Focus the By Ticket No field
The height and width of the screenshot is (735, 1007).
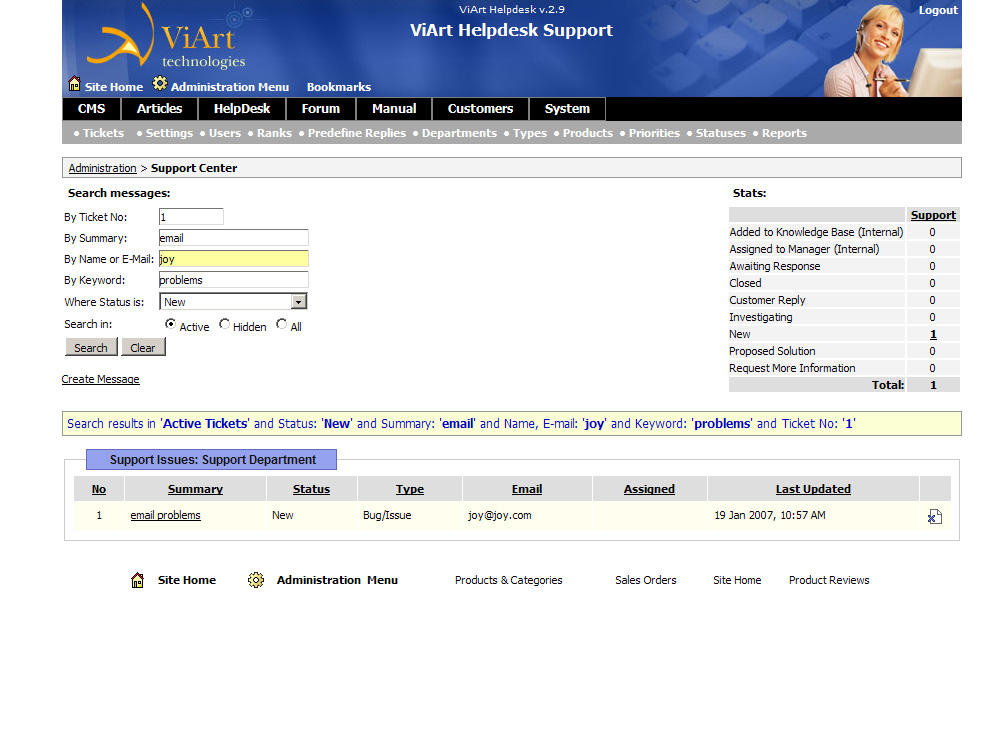[191, 217]
